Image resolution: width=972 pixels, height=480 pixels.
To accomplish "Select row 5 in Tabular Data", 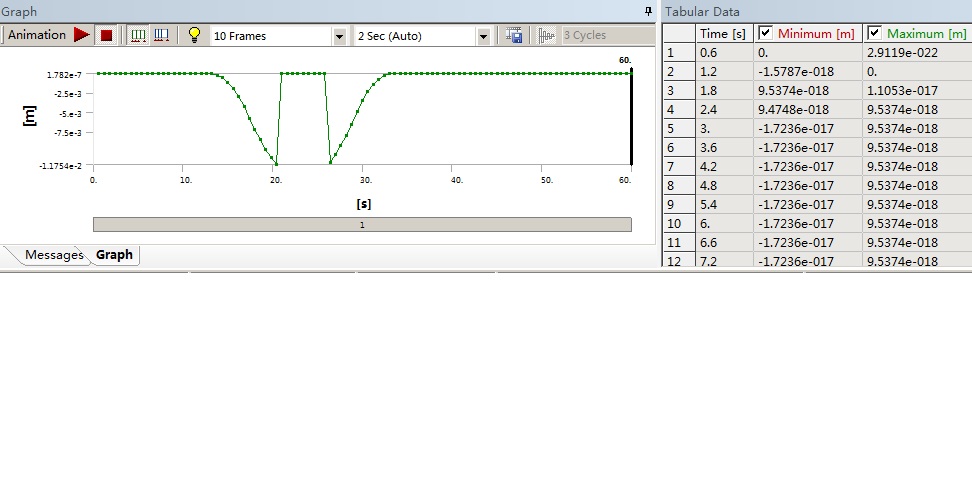I will [679, 129].
